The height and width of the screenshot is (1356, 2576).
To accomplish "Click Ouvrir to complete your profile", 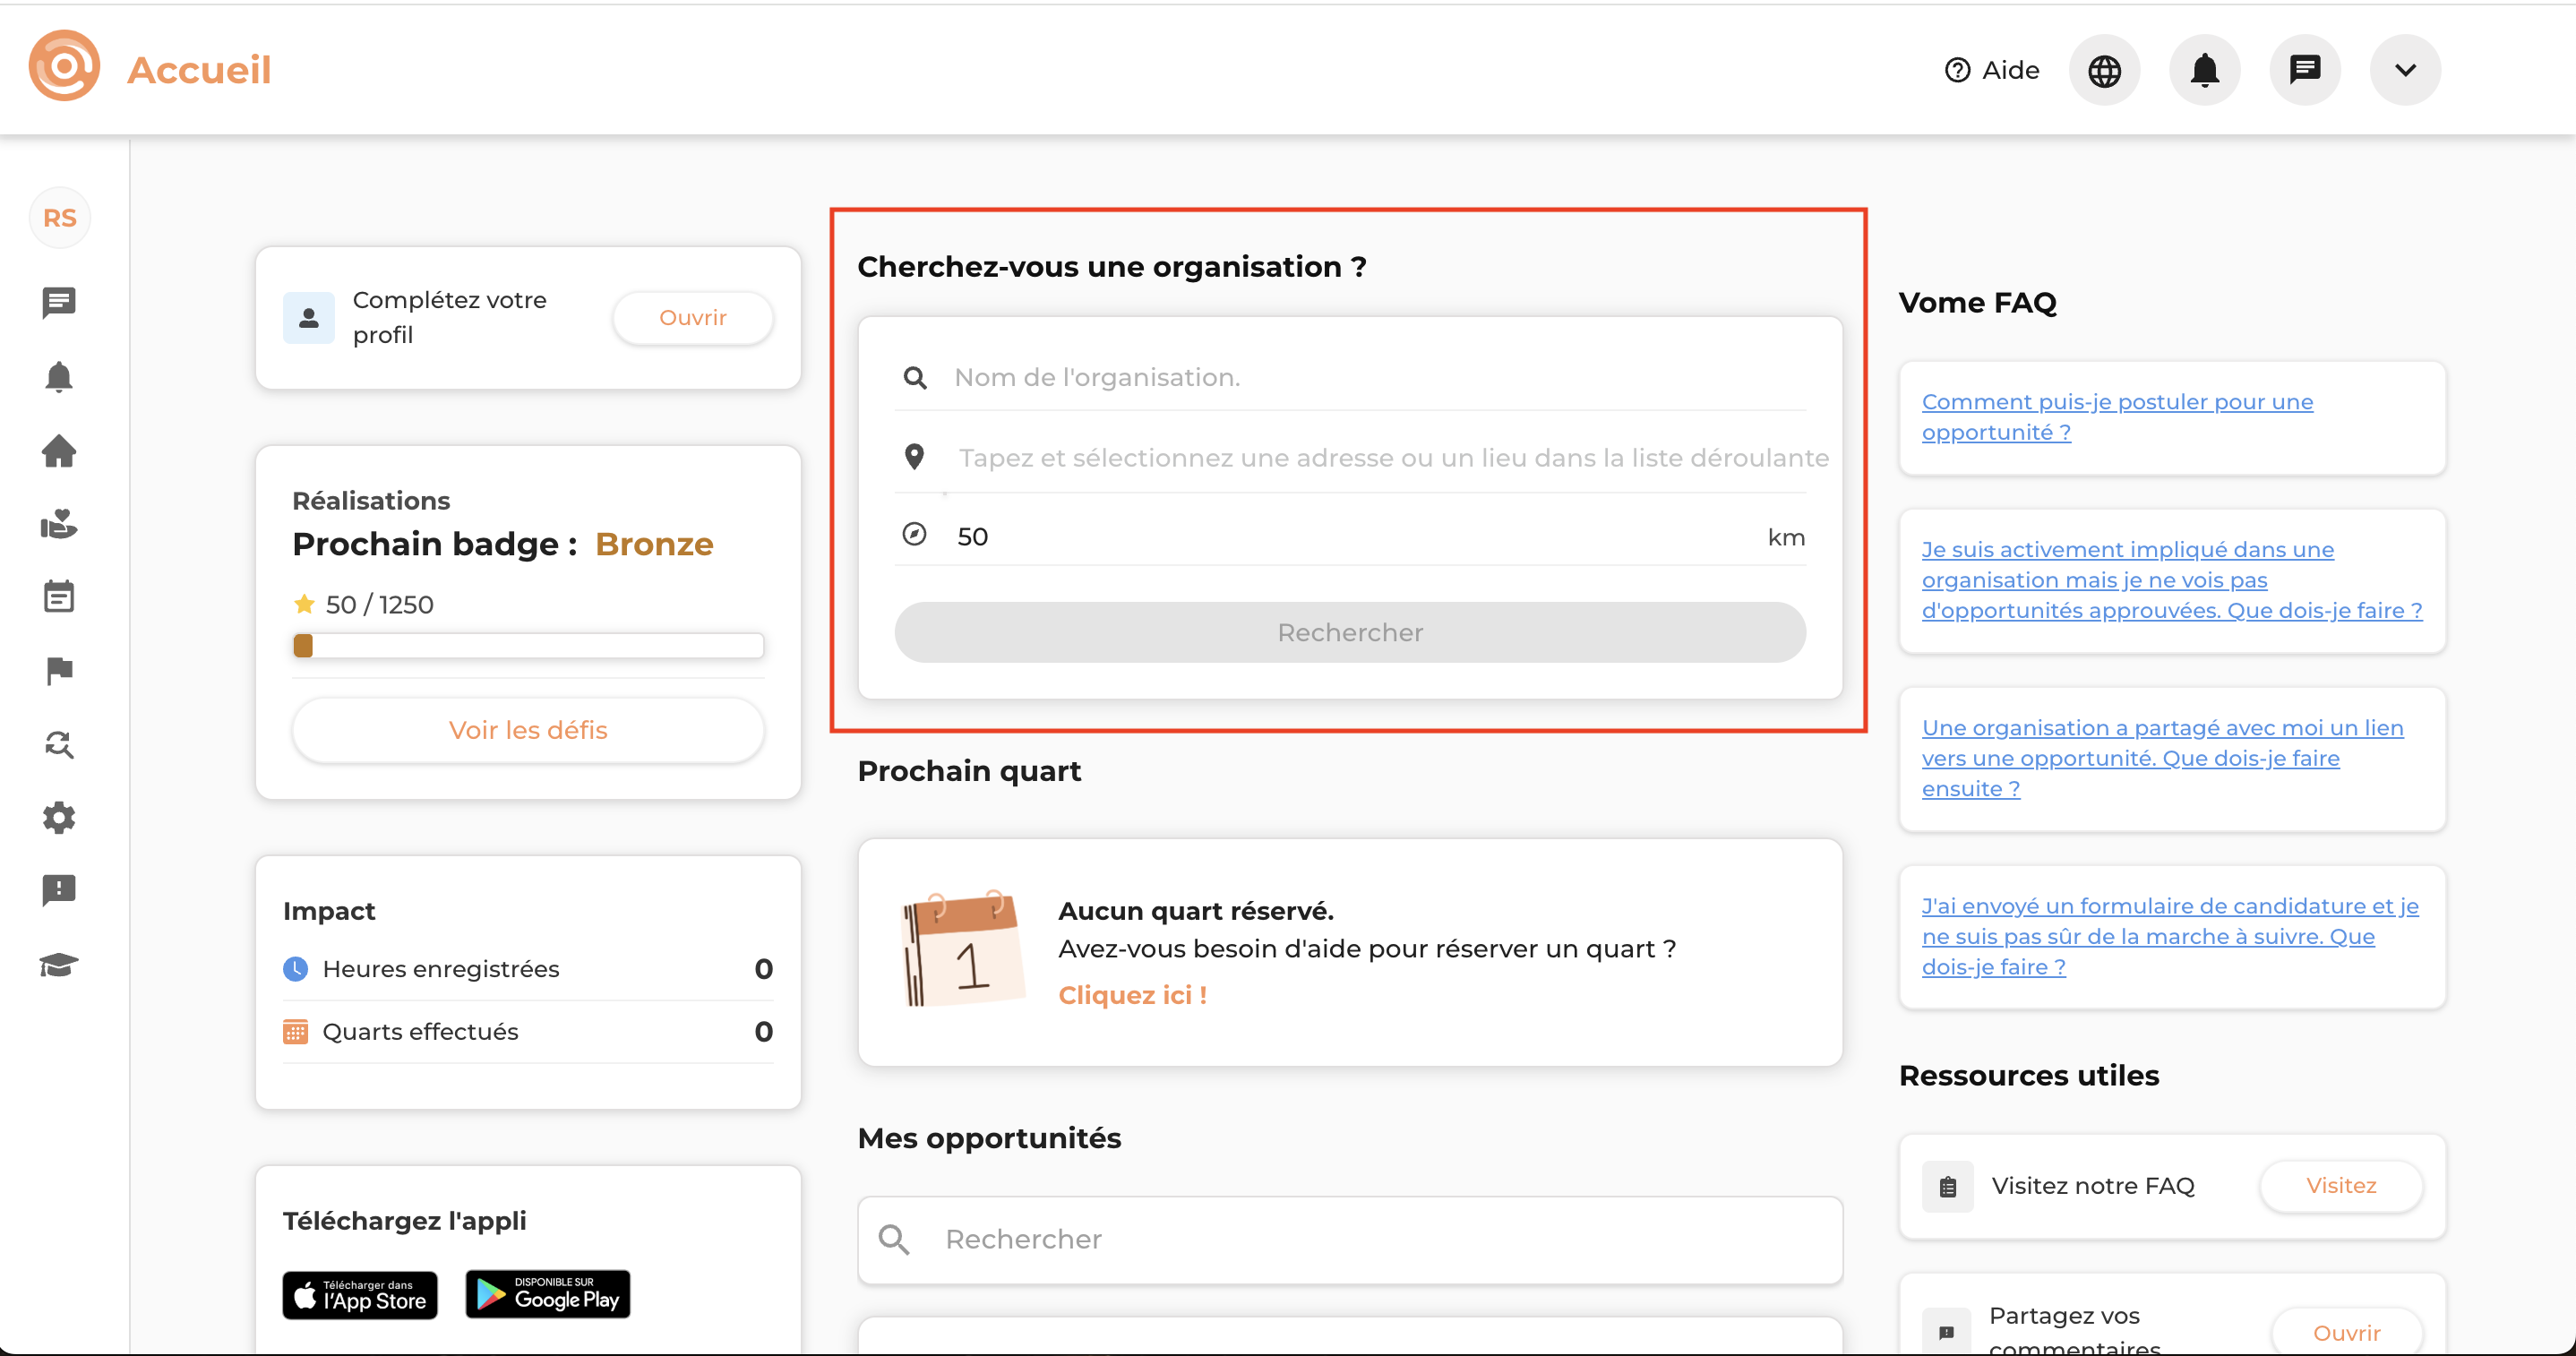I will click(x=692, y=318).
